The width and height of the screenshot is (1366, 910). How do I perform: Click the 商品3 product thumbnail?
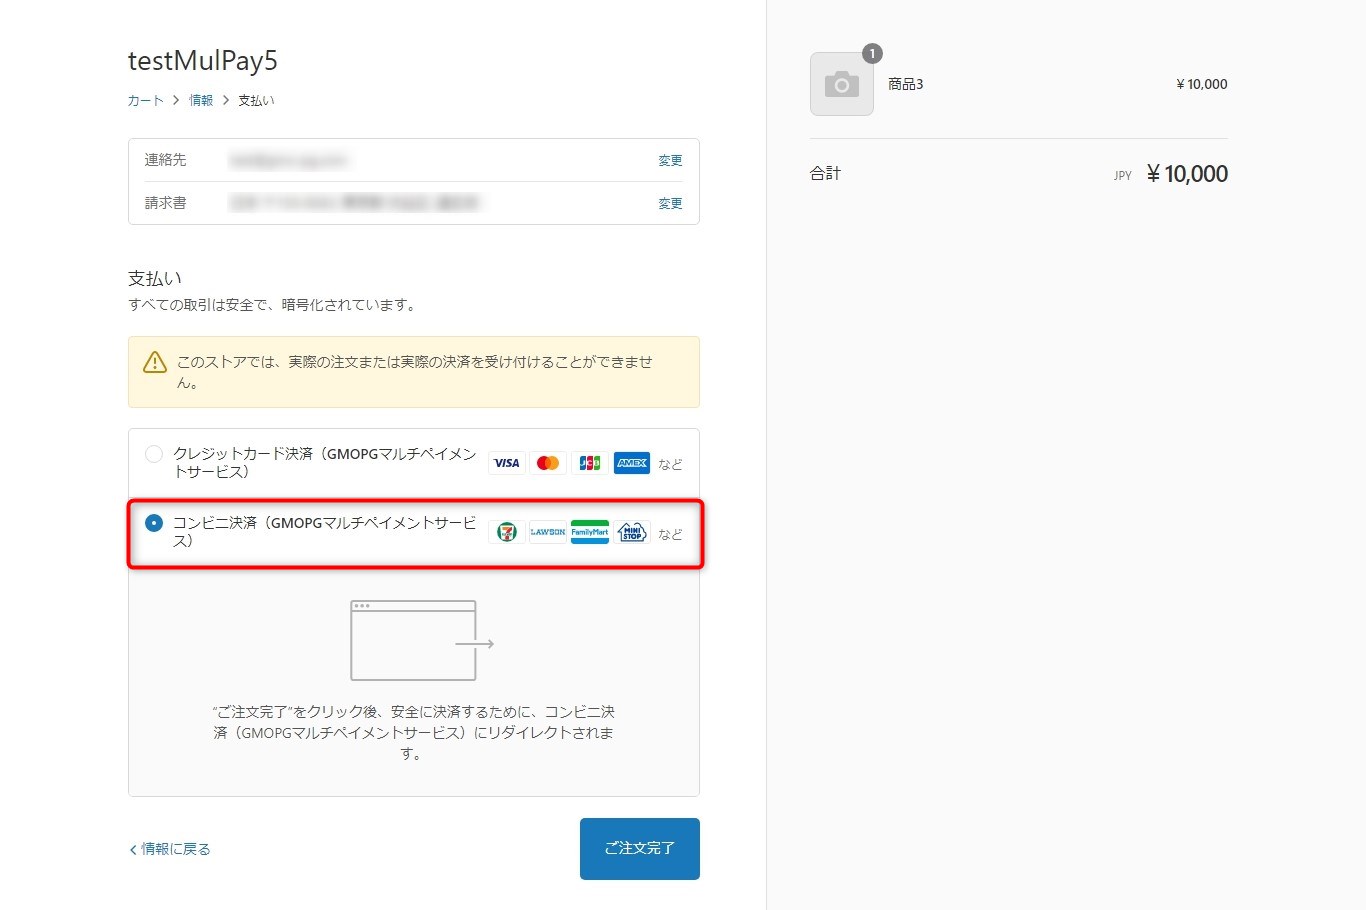(x=842, y=84)
